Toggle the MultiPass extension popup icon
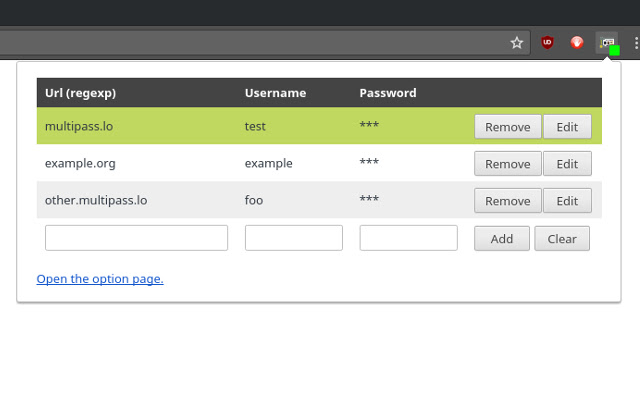Viewport: 640px width, 400px height. (x=607, y=43)
